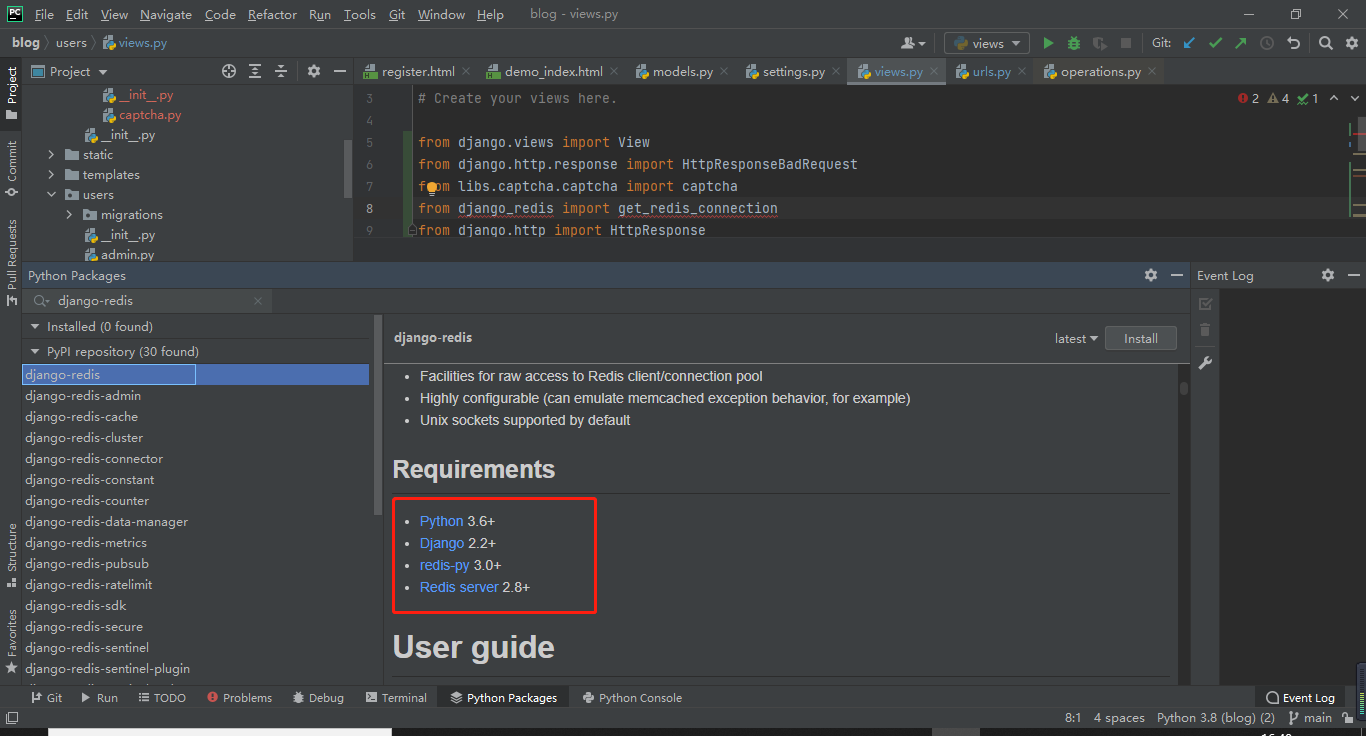The width and height of the screenshot is (1366, 736).
Task: Click the package description vertical scrollbar
Action: pos(1184,388)
